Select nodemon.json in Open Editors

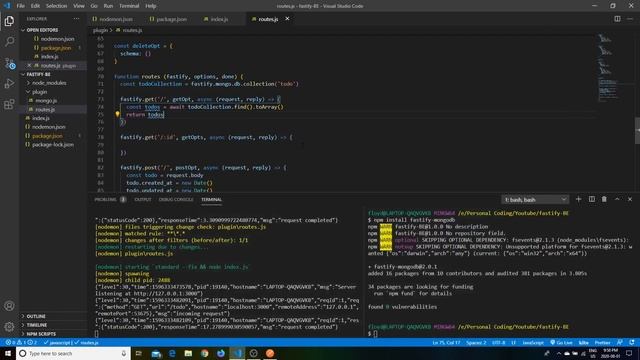pyautogui.click(x=57, y=39)
